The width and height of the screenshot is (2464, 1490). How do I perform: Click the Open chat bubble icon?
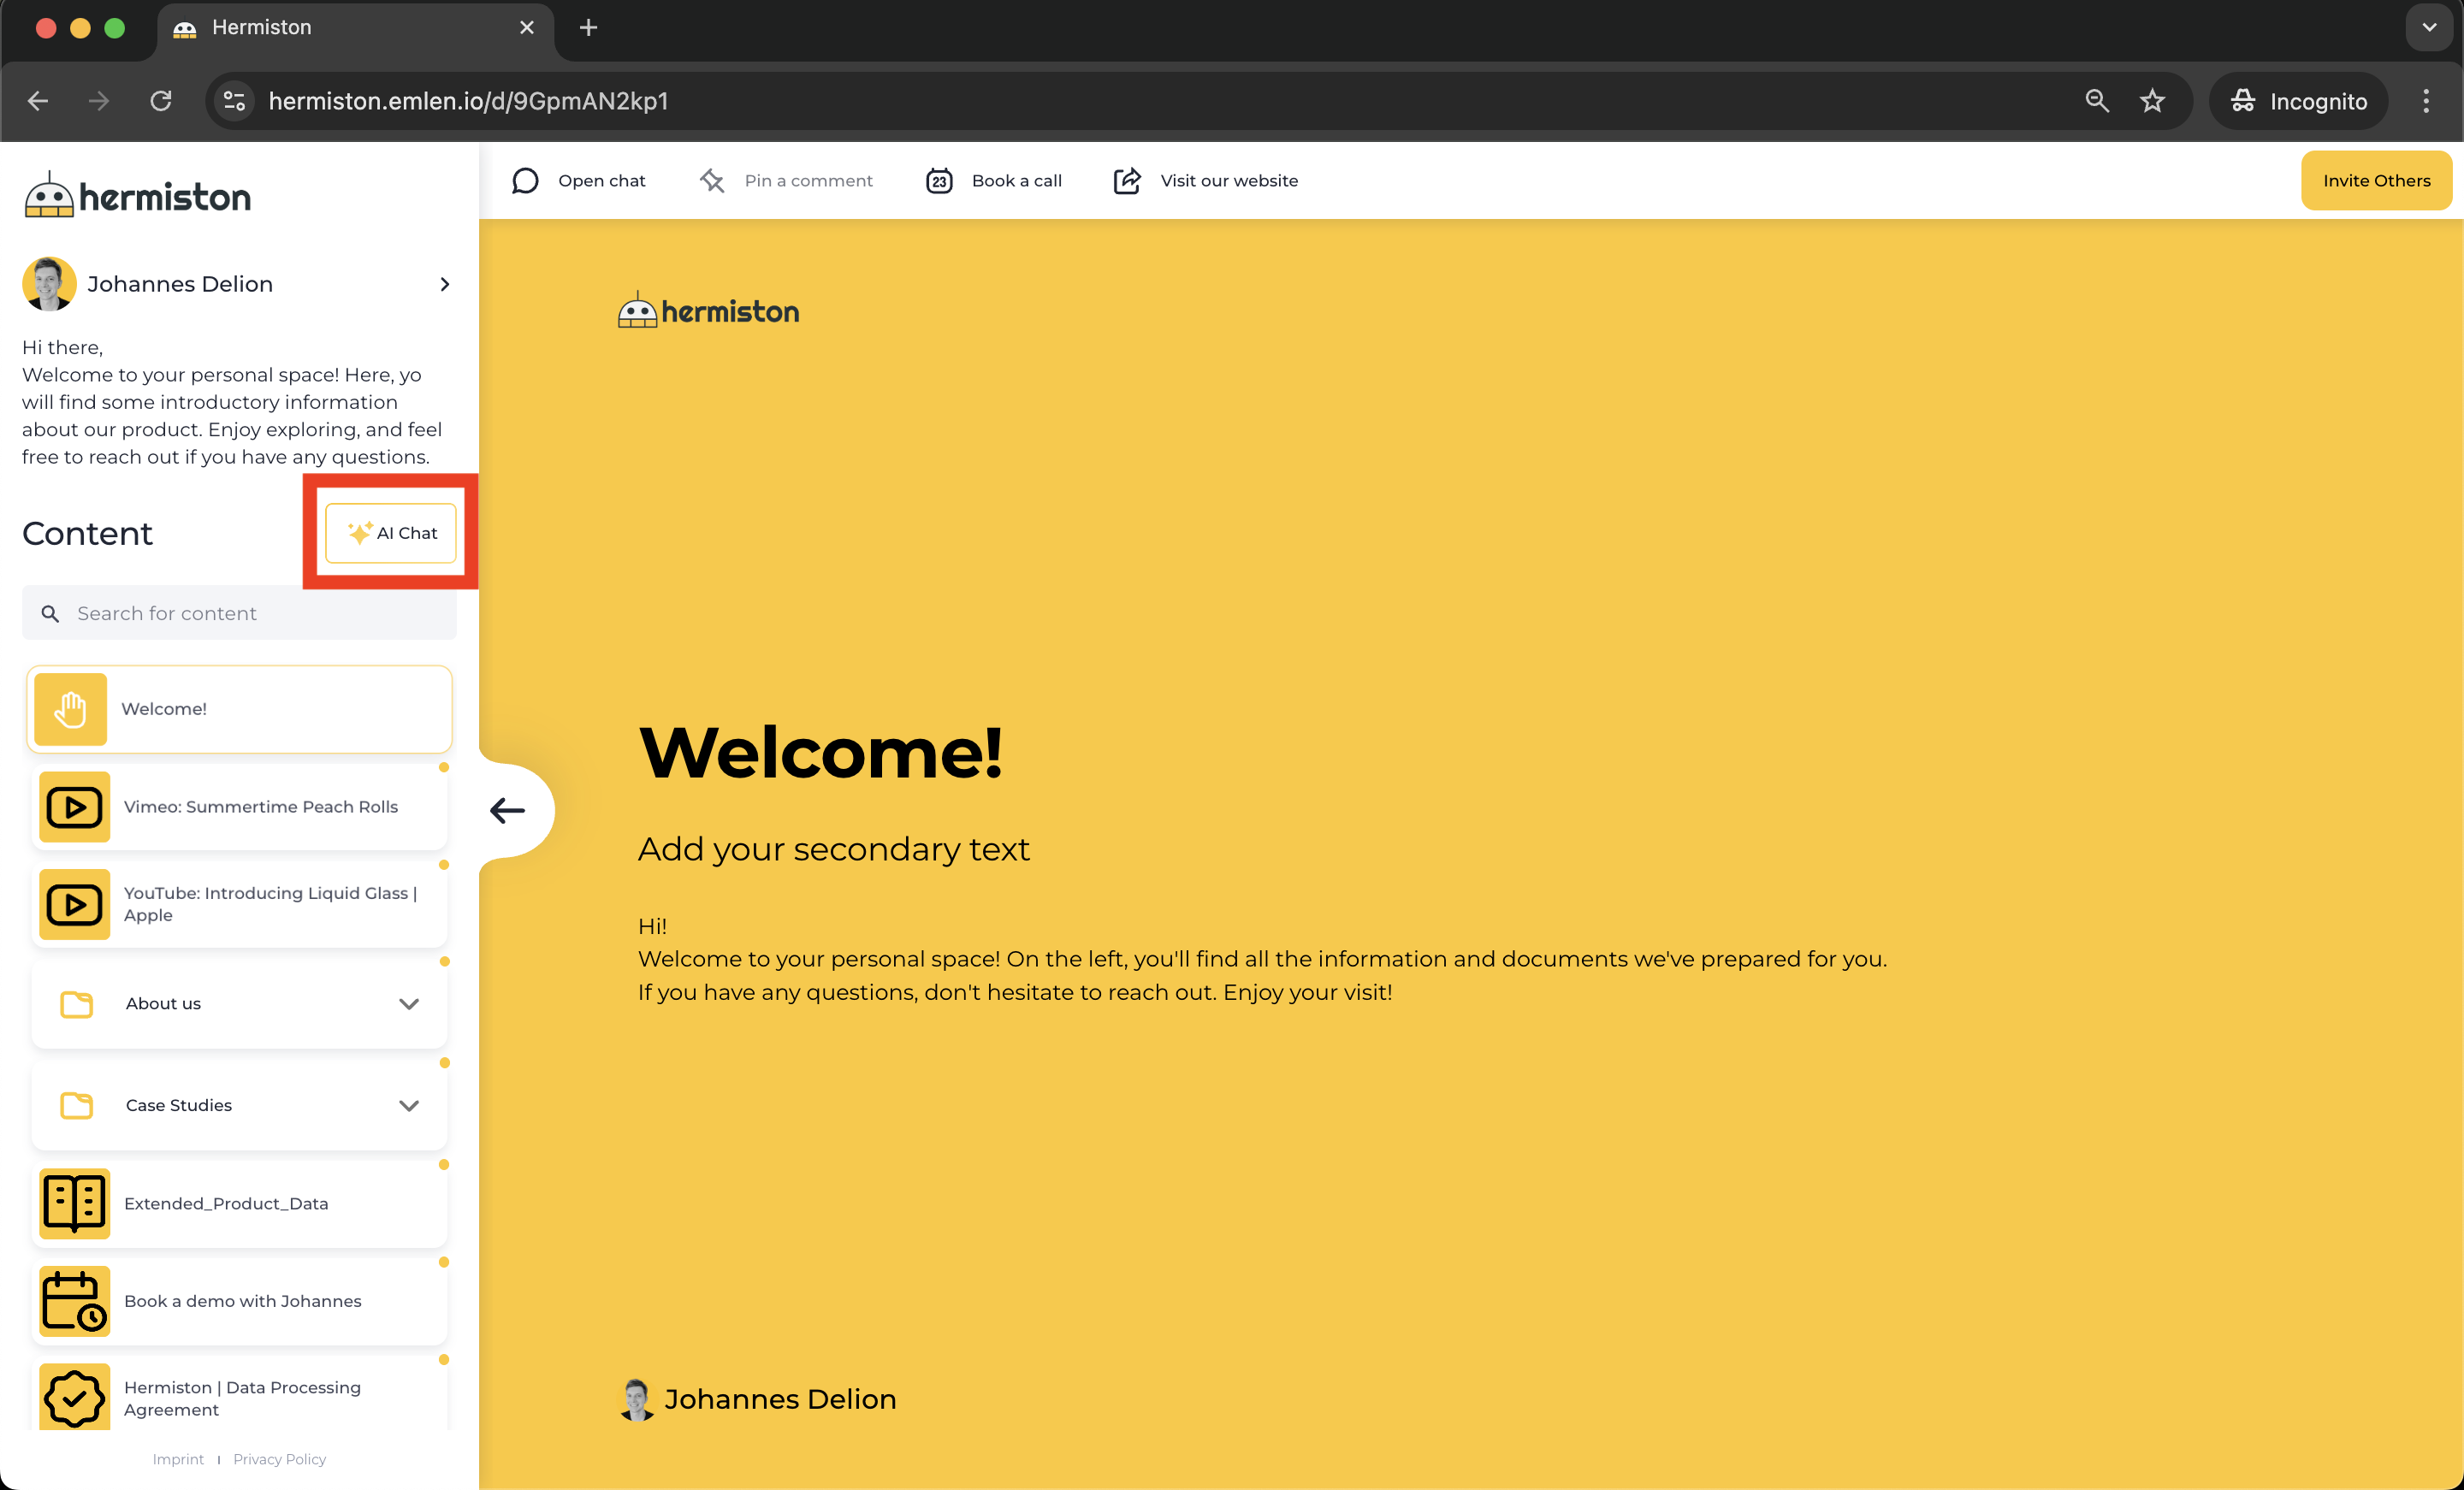(525, 181)
